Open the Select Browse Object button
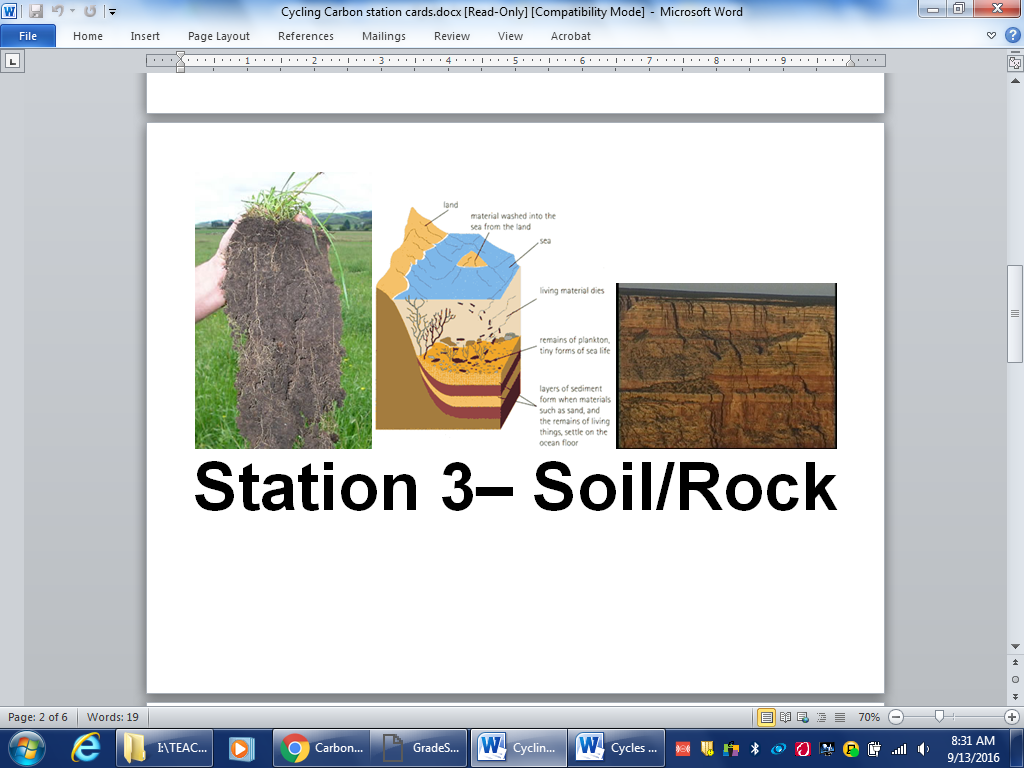1024x768 pixels. (1015, 679)
